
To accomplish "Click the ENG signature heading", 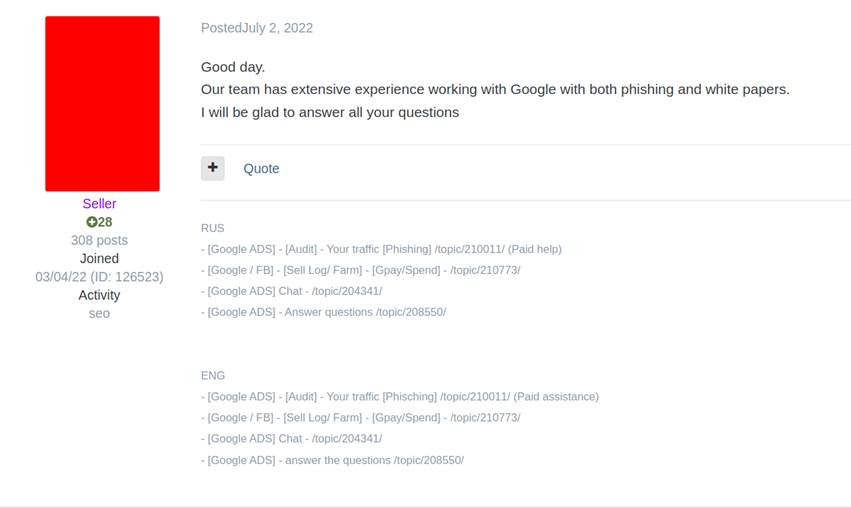I will pyautogui.click(x=213, y=376).
